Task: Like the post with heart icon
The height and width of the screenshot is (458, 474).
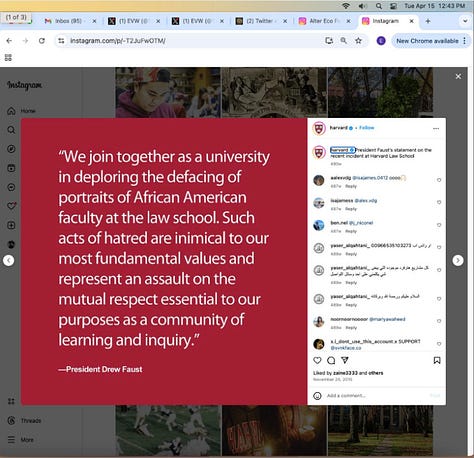Action: click(317, 360)
